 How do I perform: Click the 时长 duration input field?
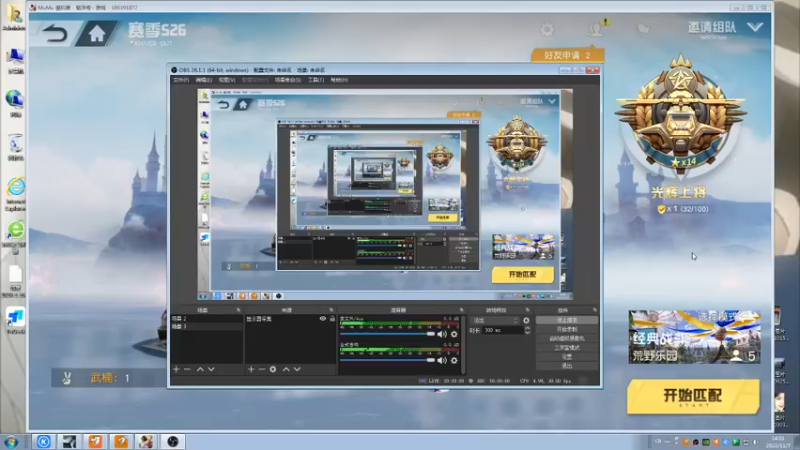[x=503, y=331]
